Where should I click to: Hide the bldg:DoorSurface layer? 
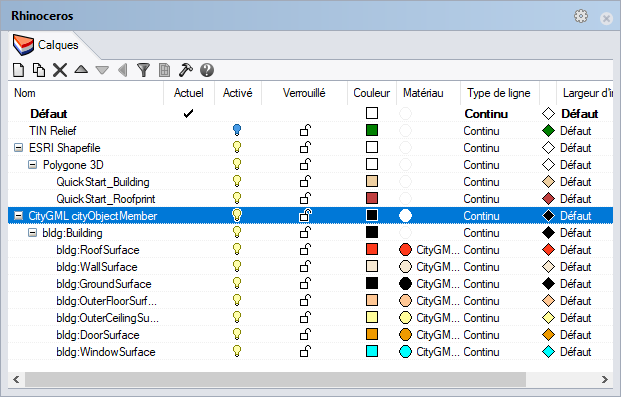coord(237,334)
